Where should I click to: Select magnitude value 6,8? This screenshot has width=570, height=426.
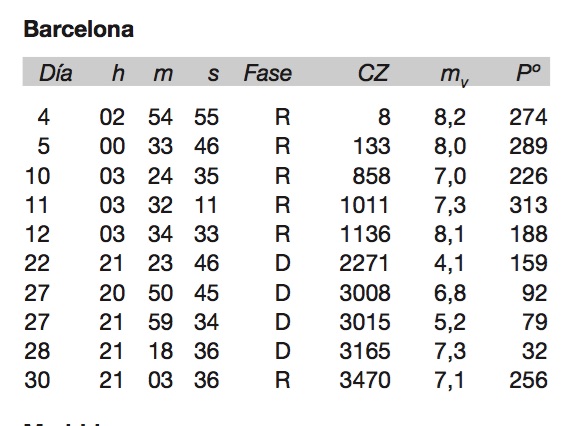[x=450, y=294]
